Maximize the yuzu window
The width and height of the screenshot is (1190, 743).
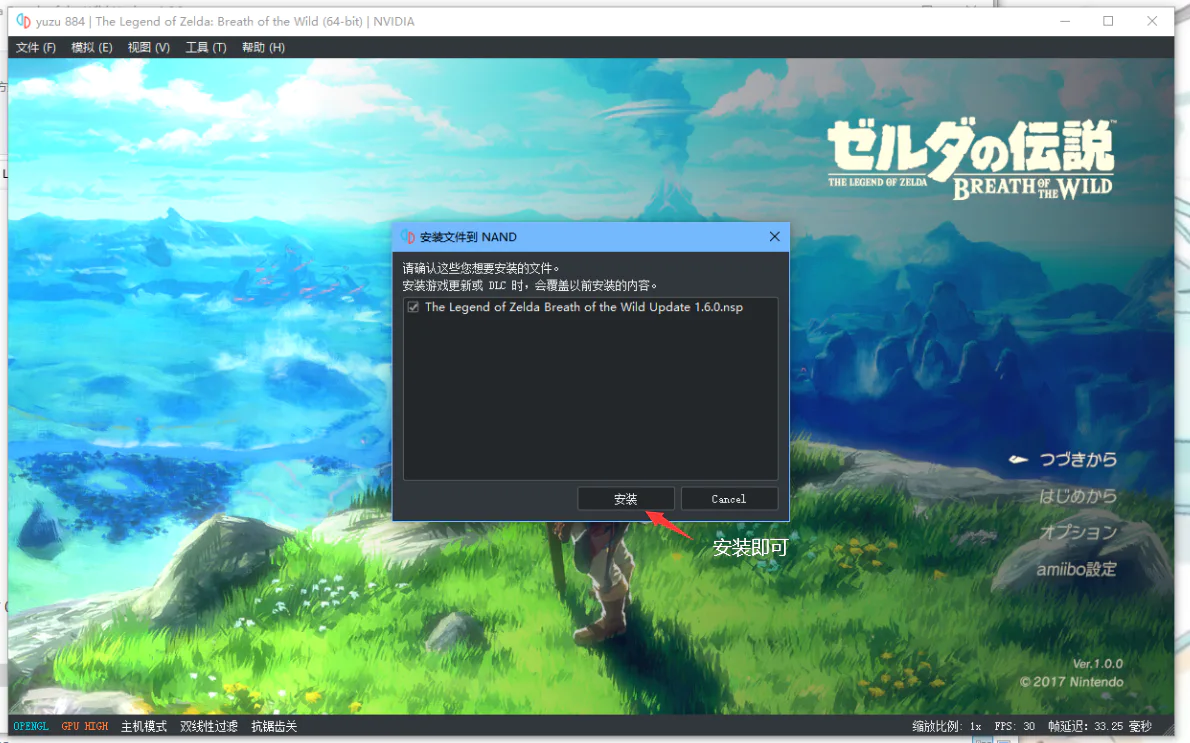1108,21
